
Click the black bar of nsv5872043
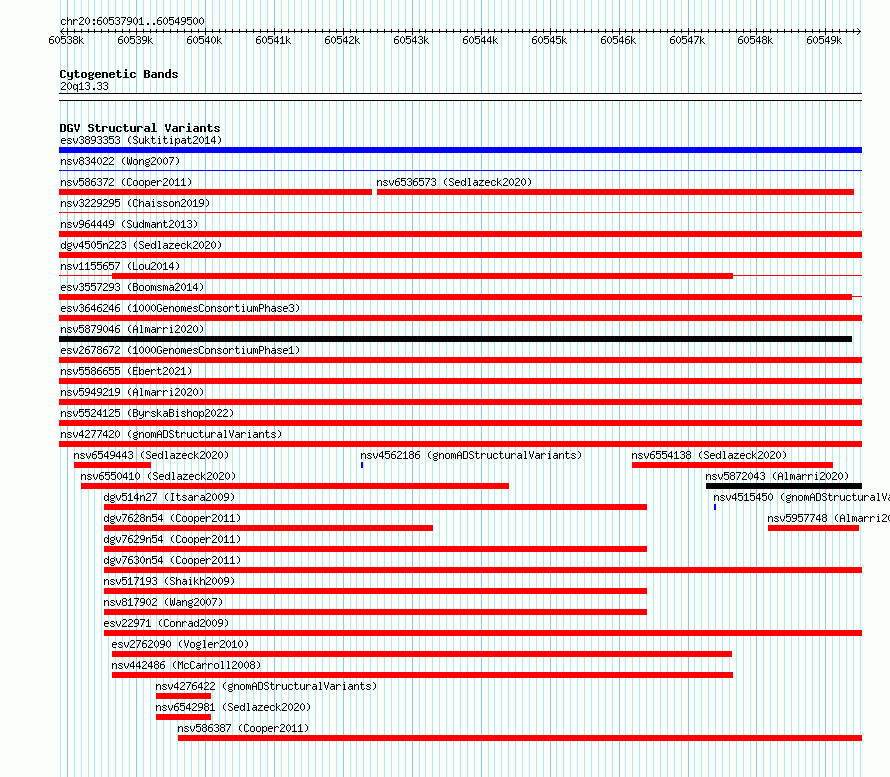pos(784,486)
